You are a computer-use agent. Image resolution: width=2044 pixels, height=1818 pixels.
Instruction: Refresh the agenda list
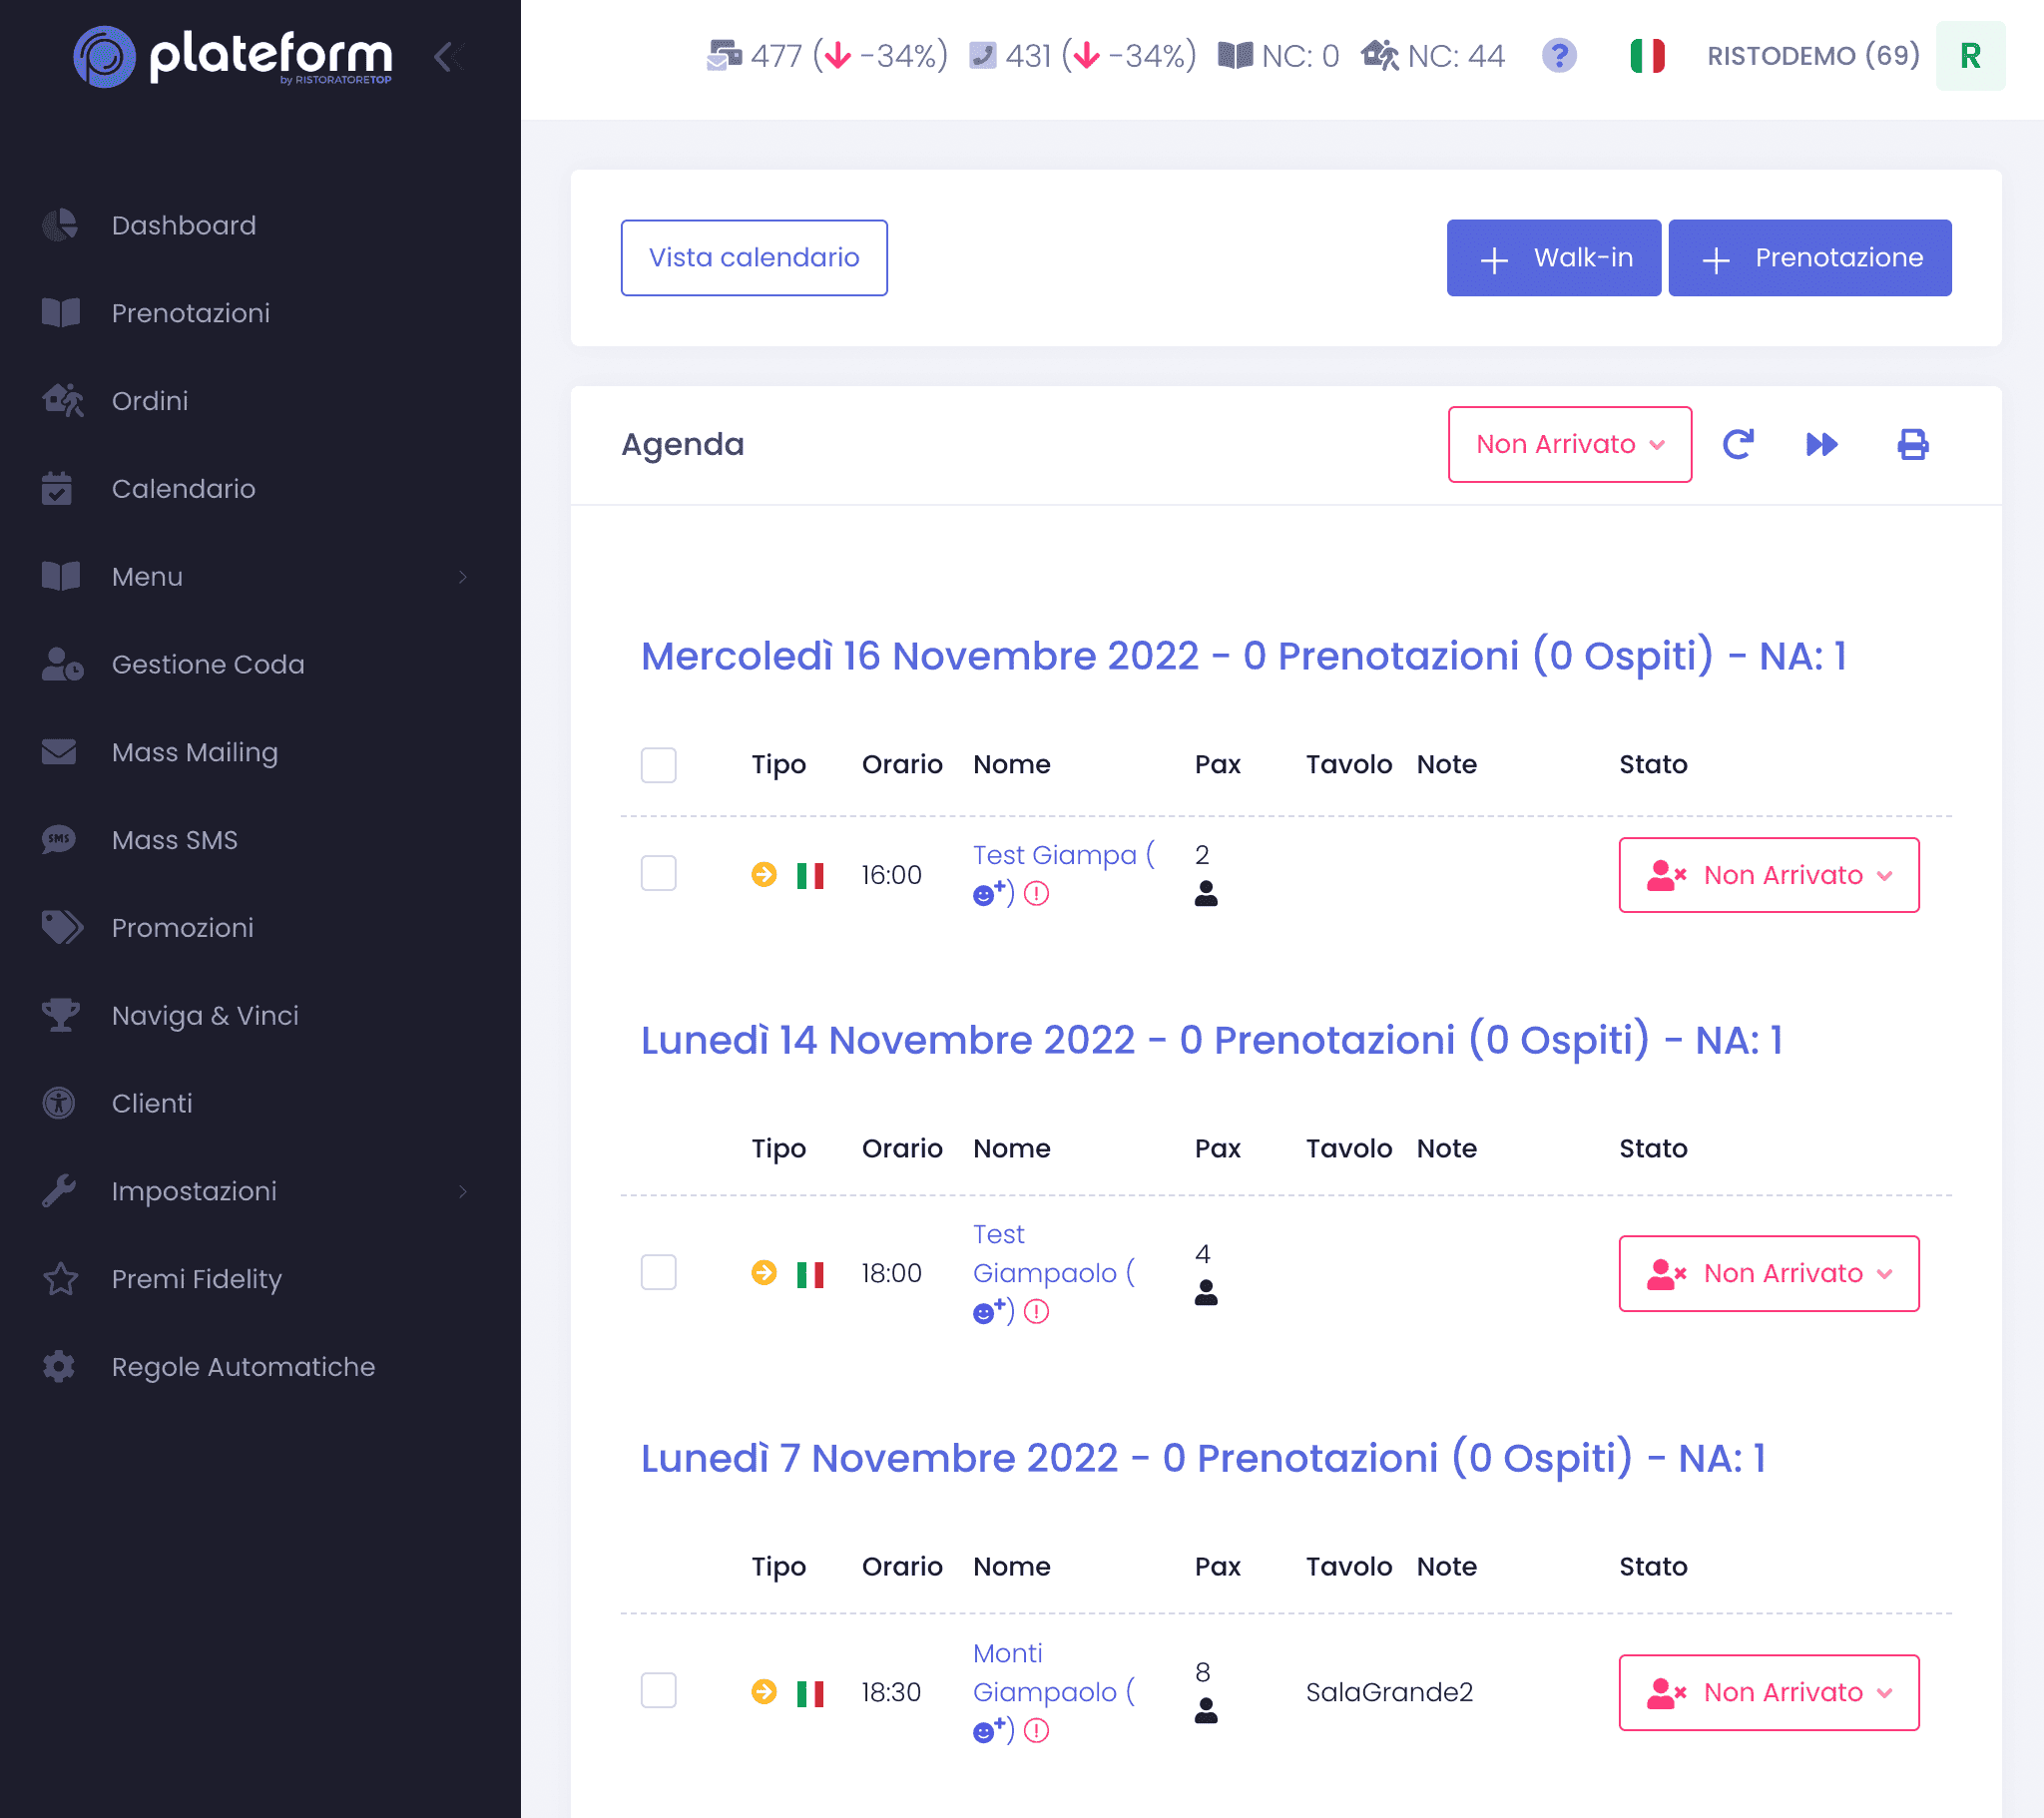1738,444
